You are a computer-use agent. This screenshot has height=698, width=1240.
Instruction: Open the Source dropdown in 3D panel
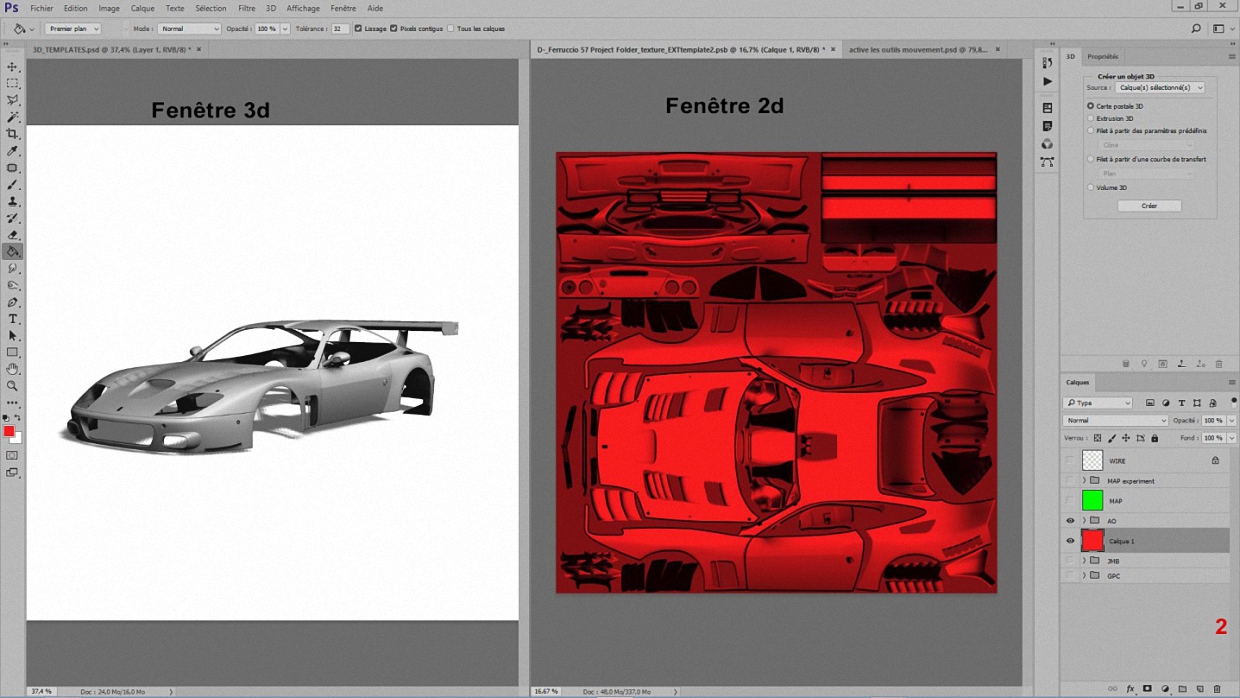[x=1159, y=88]
